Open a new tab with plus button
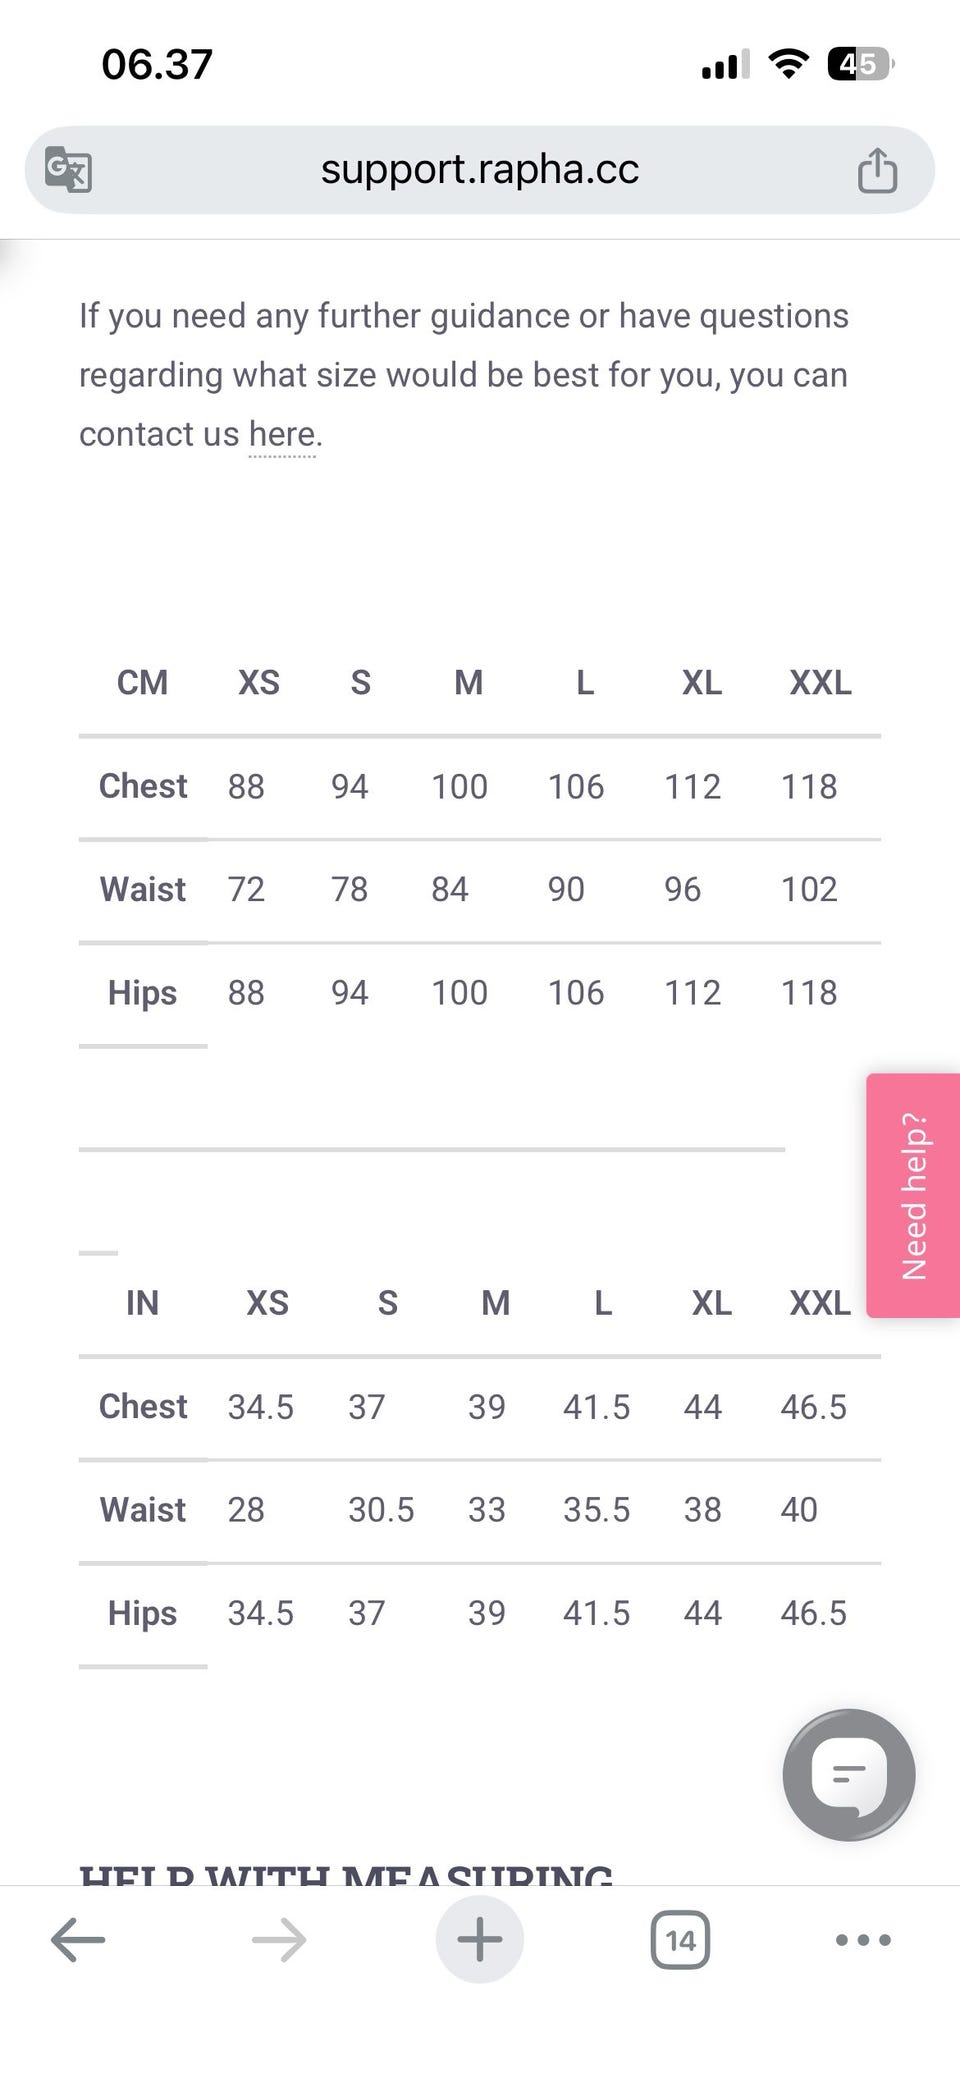Screen dimensions: 960x2078 [480, 1940]
